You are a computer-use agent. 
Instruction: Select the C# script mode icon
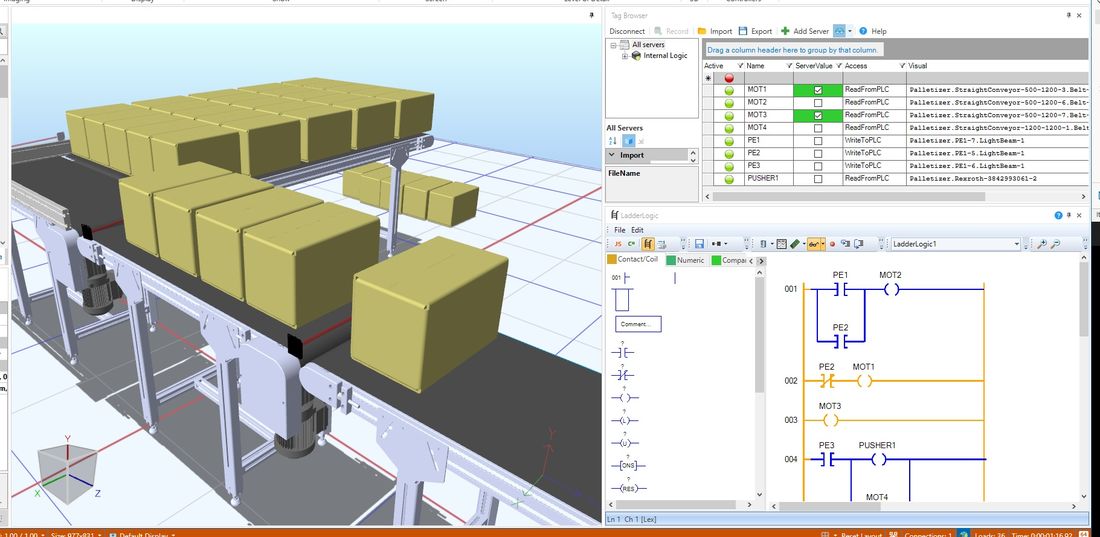(631, 244)
